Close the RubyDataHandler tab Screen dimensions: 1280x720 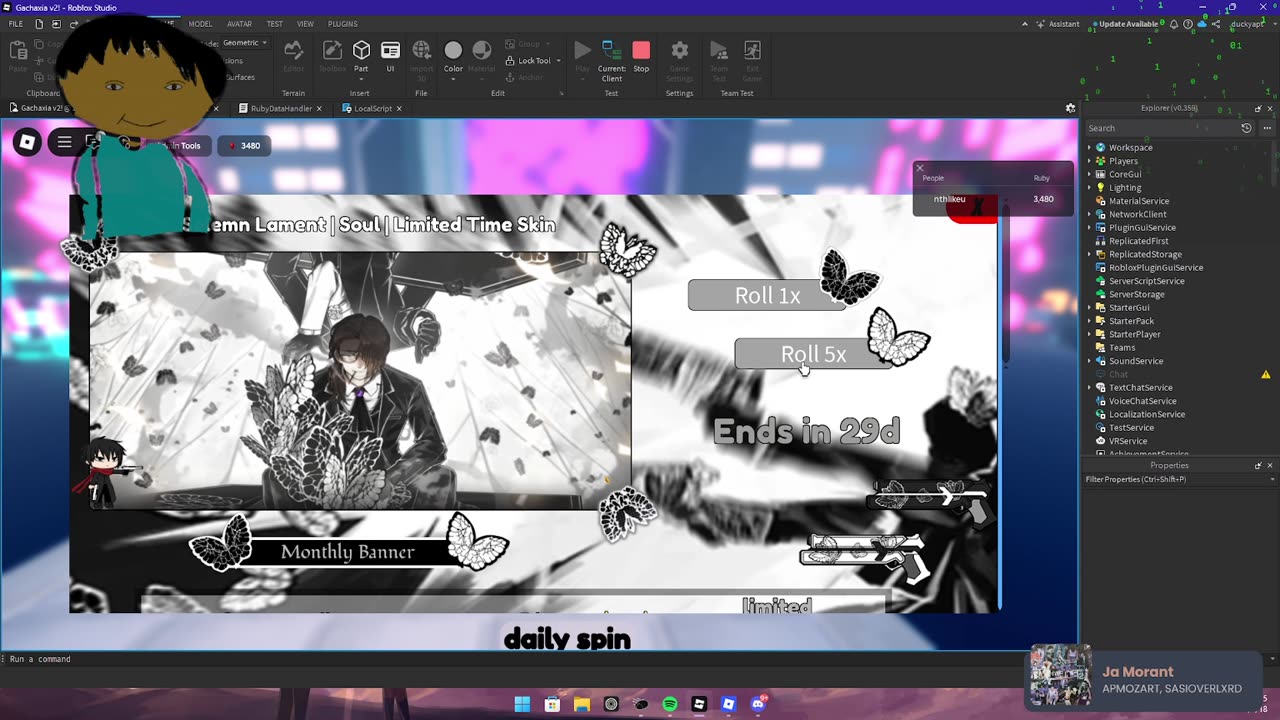tap(319, 108)
